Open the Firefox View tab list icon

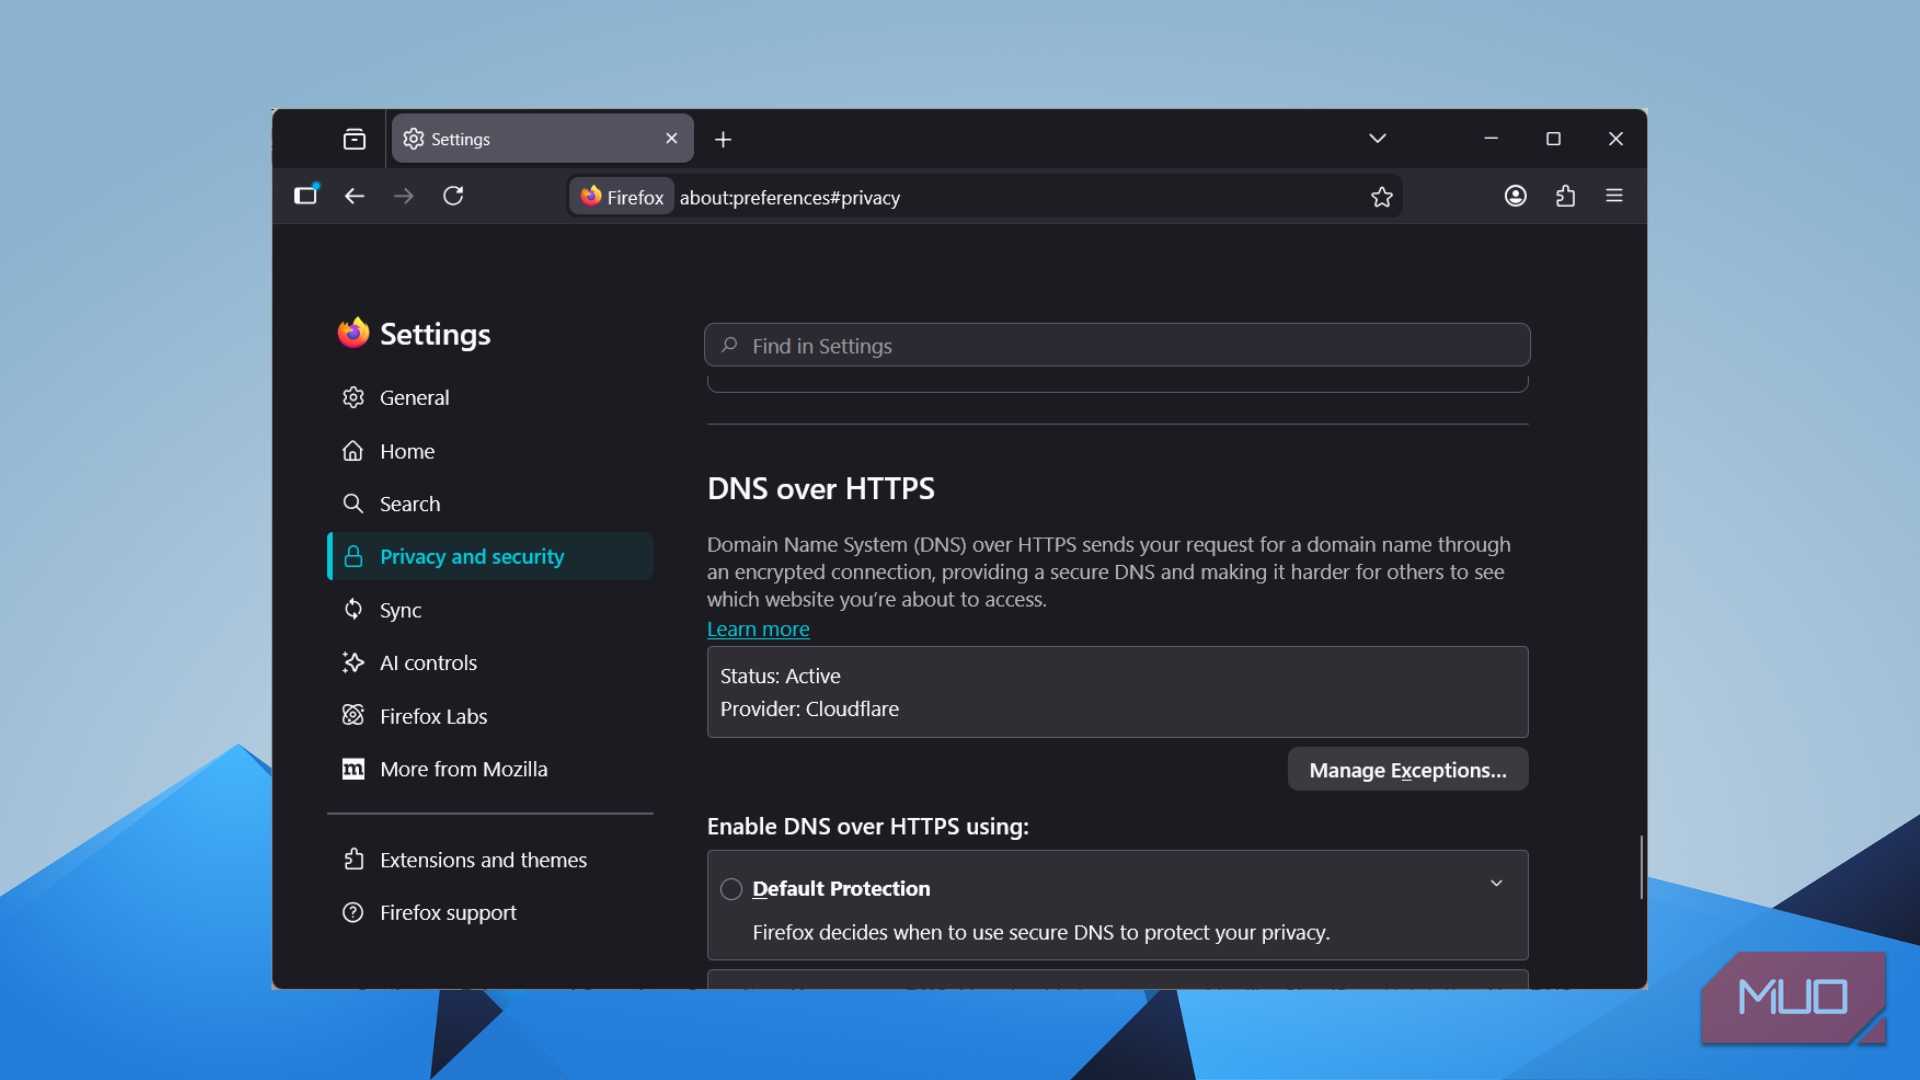[354, 139]
